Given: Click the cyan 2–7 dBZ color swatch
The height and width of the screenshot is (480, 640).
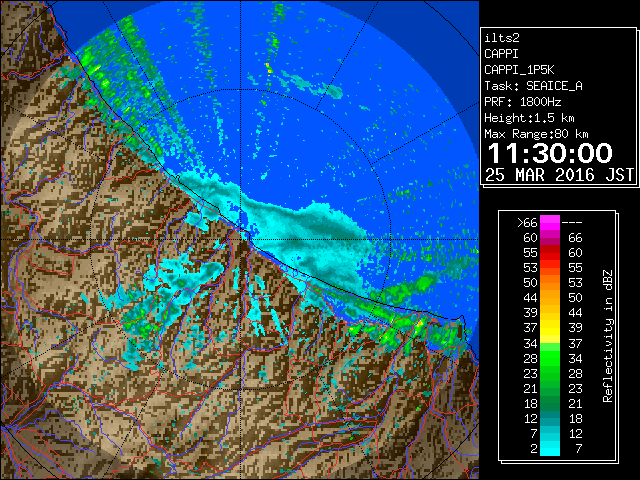Looking at the screenshot, I should (x=550, y=448).
